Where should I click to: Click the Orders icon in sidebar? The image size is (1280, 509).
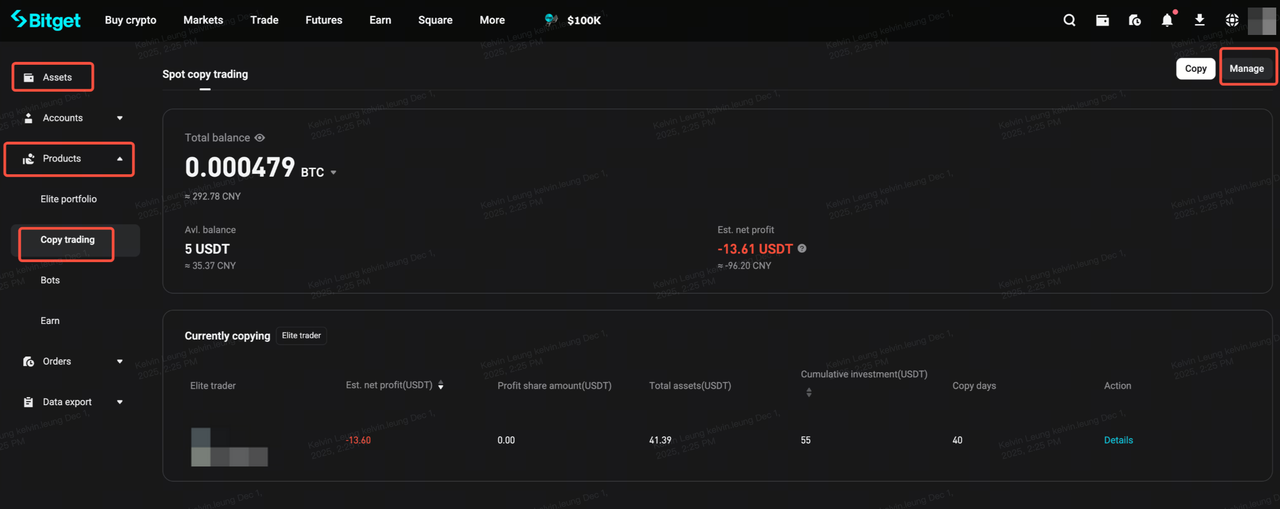(x=29, y=362)
